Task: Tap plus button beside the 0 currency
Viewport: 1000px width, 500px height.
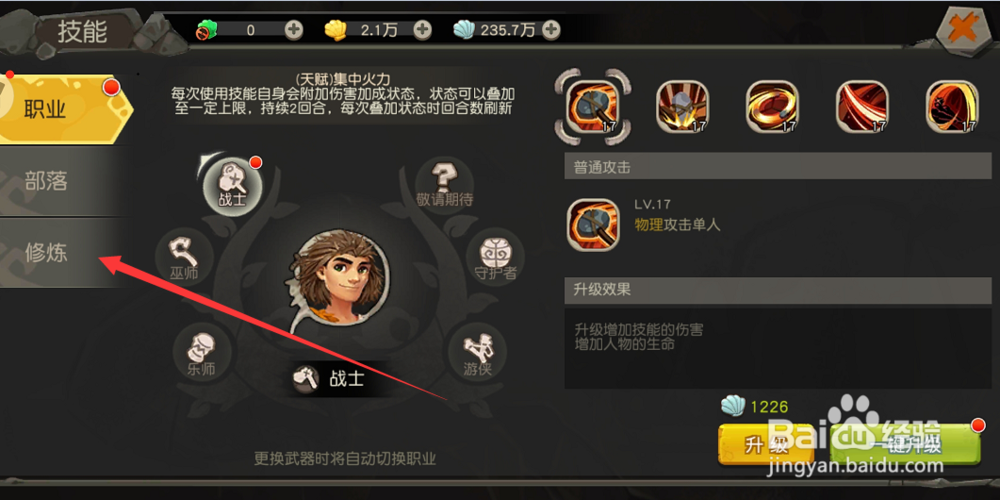Action: [x=293, y=29]
